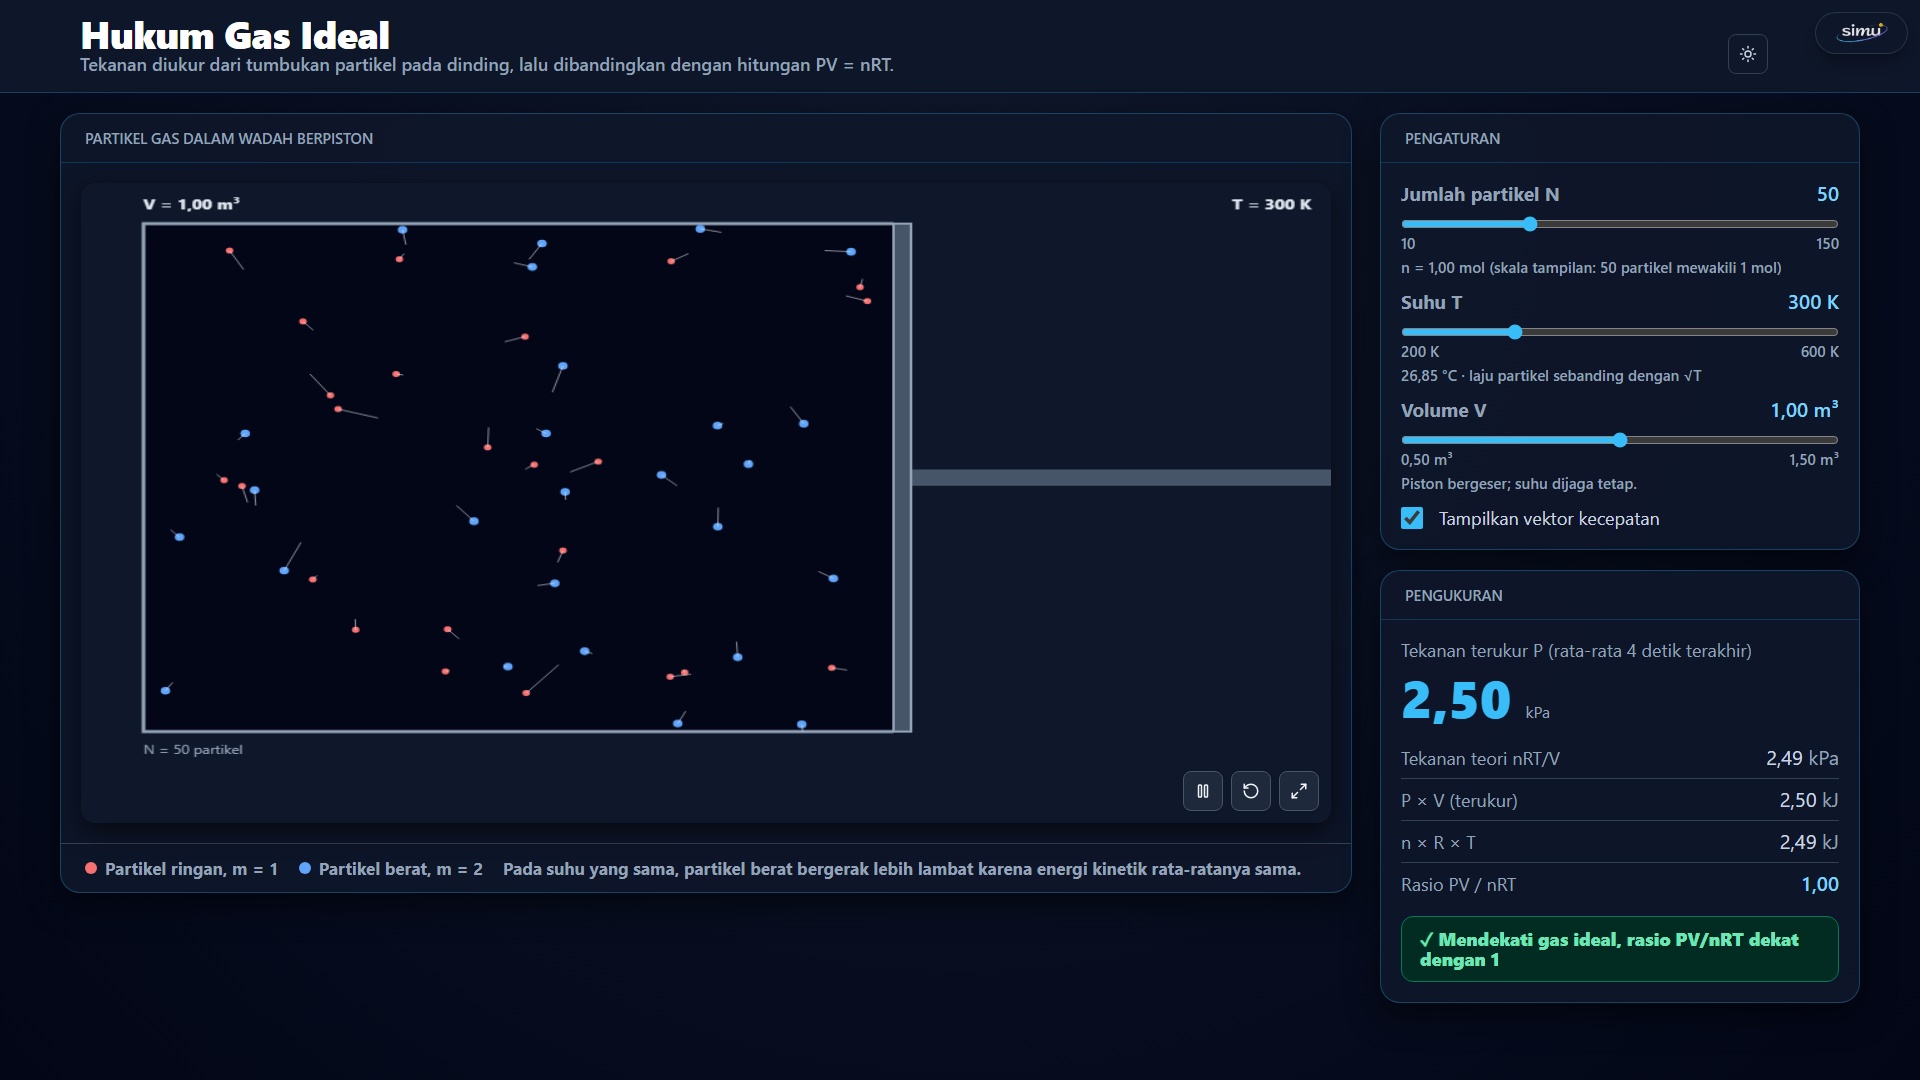1920x1080 pixels.
Task: Click the Hukum Gas Ideal title
Action: click(x=235, y=36)
